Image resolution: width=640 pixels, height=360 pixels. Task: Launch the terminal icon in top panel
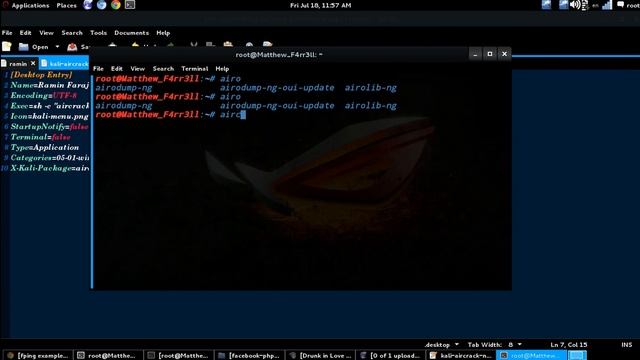130,5
